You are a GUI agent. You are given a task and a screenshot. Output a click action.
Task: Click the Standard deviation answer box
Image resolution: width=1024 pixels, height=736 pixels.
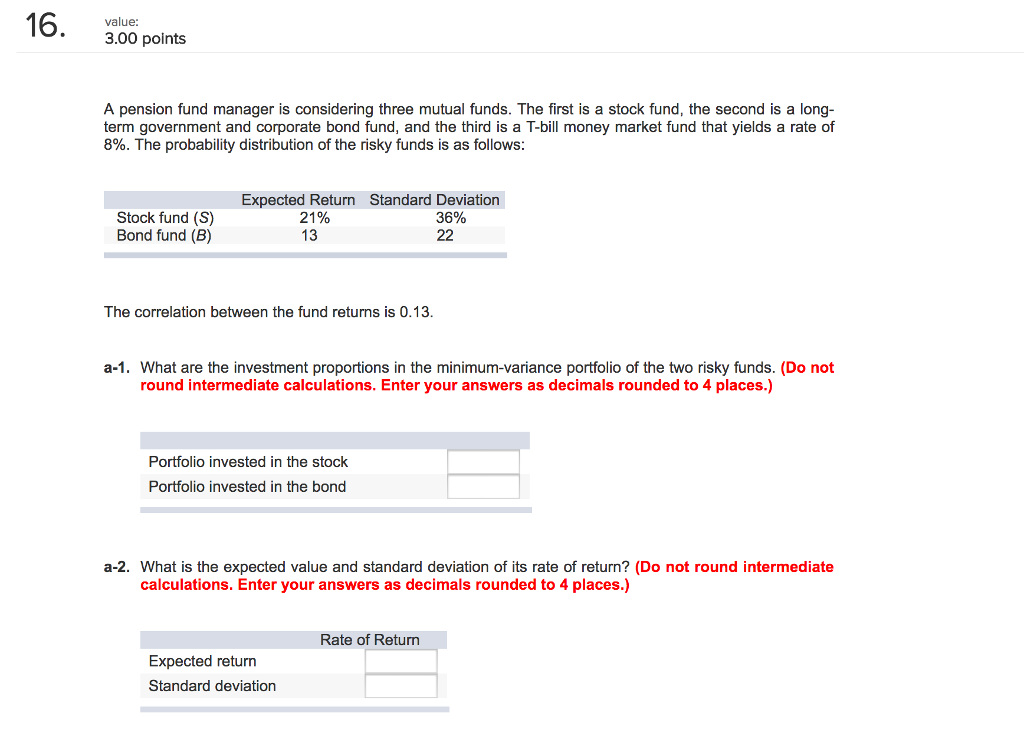click(x=400, y=686)
